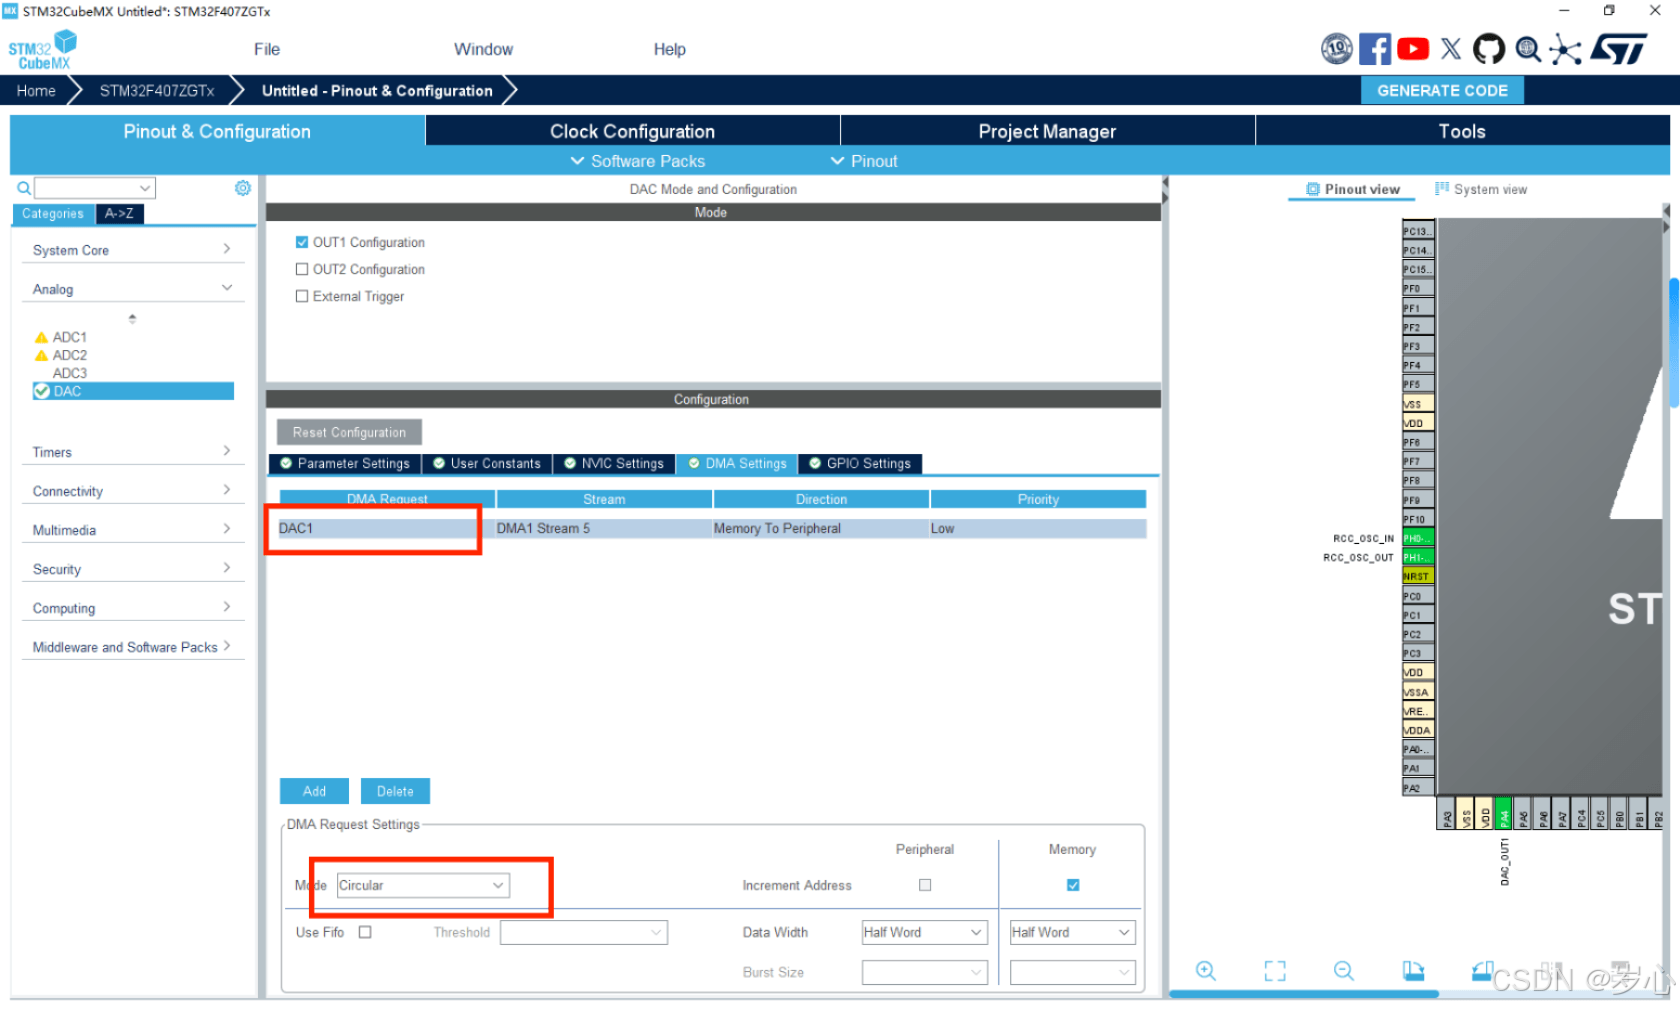Expand the Pinout dropdown menu

coord(864,161)
